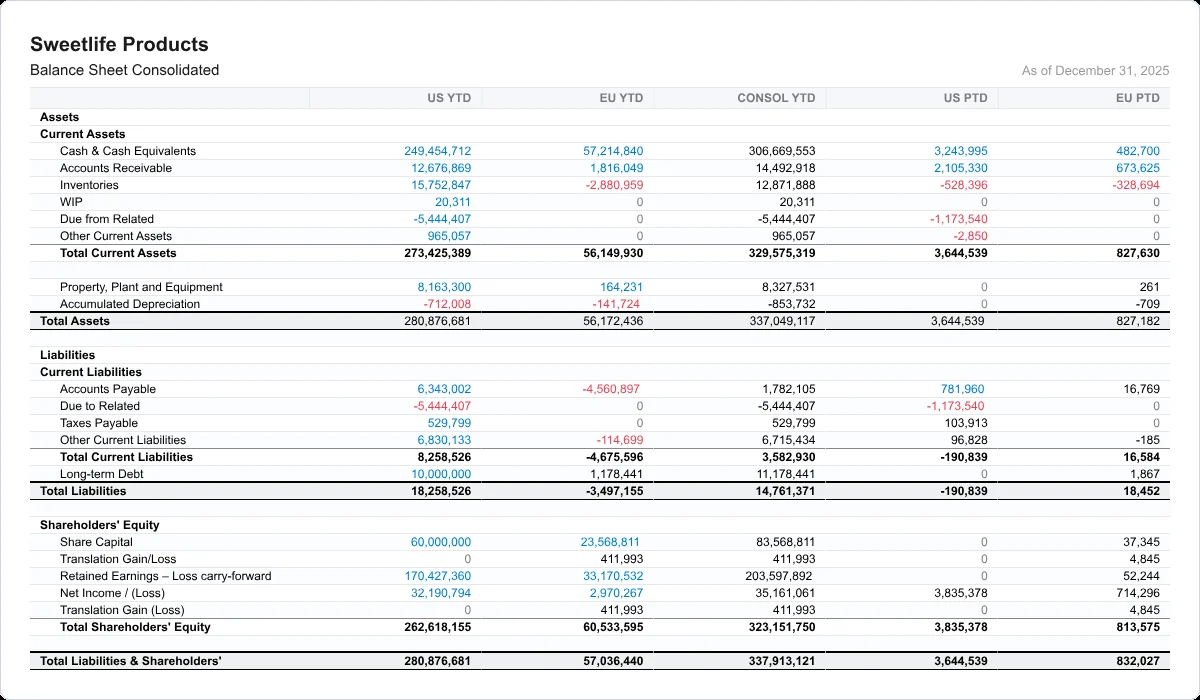Open EU YTD Accounts Receivable value 1,816,049
This screenshot has width=1200, height=700.
(x=617, y=168)
